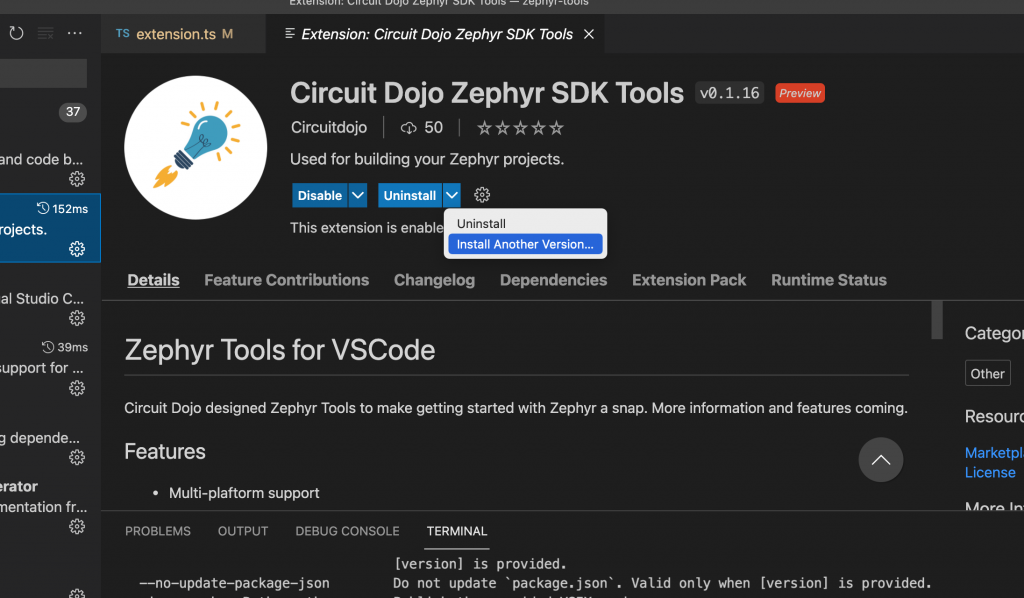
Task: Clear the extensions search results
Action: [x=45, y=33]
